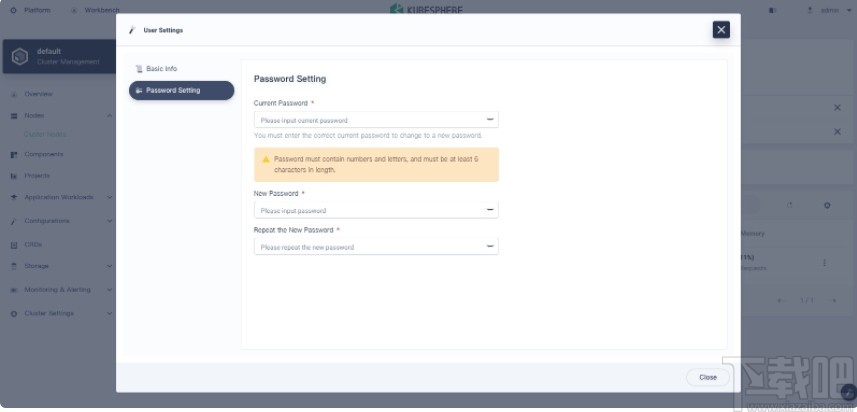This screenshot has width=857, height=412.
Task: Open the Platform menu in top bar
Action: tap(37, 10)
